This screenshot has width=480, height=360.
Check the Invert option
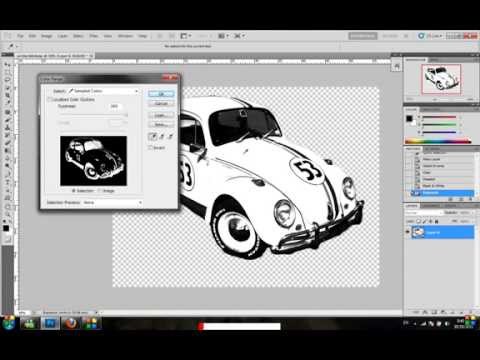click(x=150, y=147)
